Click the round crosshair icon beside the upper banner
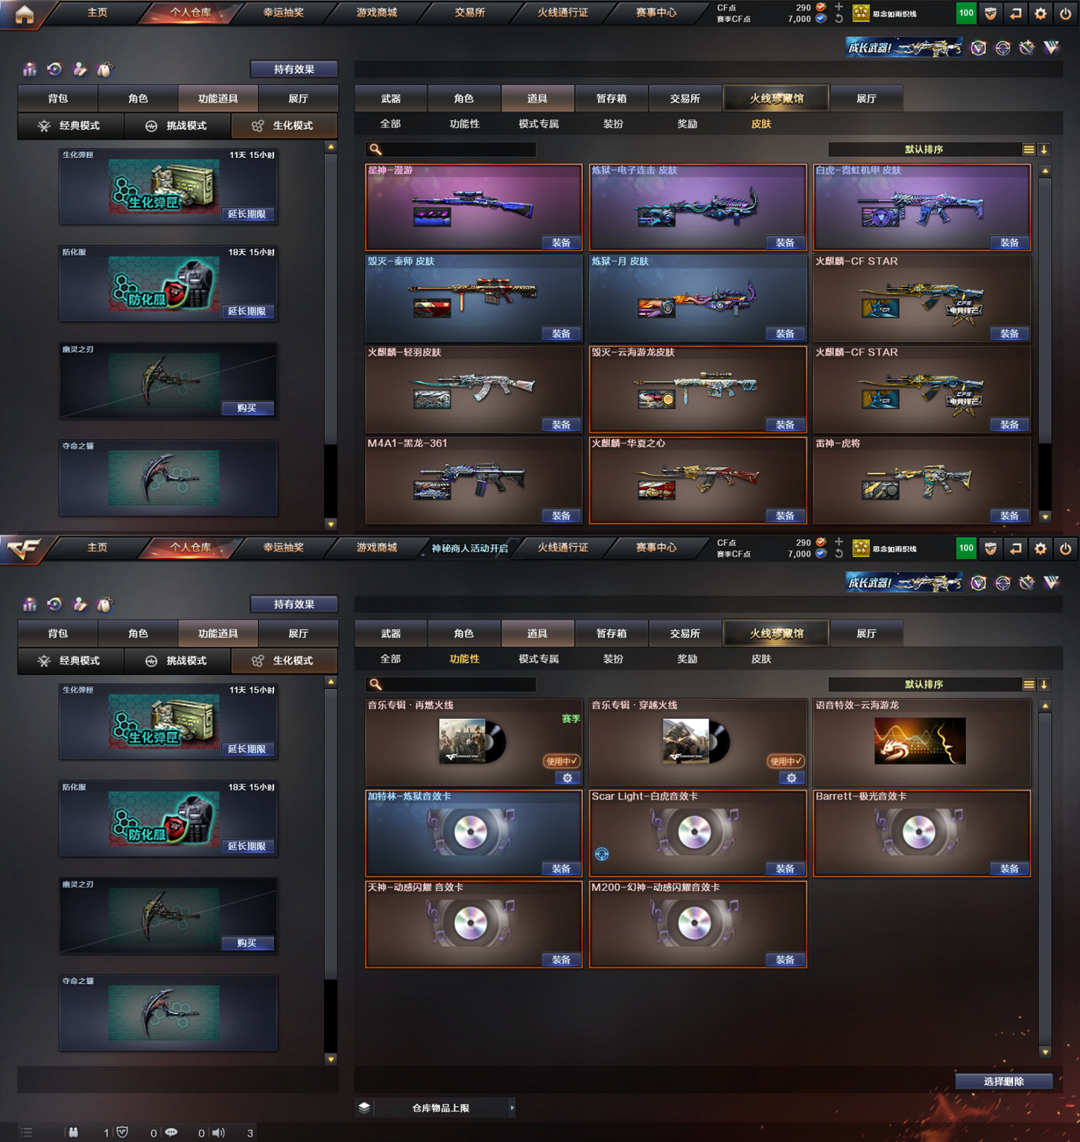 coord(1003,48)
